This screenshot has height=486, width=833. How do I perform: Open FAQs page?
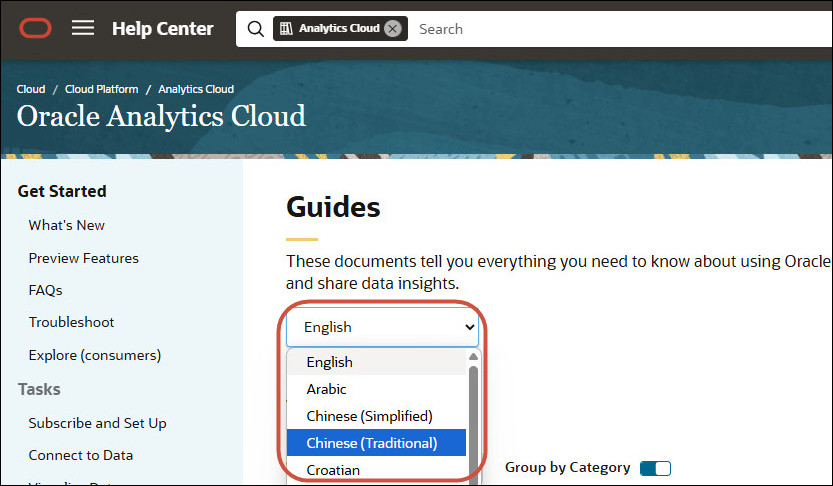coord(45,291)
